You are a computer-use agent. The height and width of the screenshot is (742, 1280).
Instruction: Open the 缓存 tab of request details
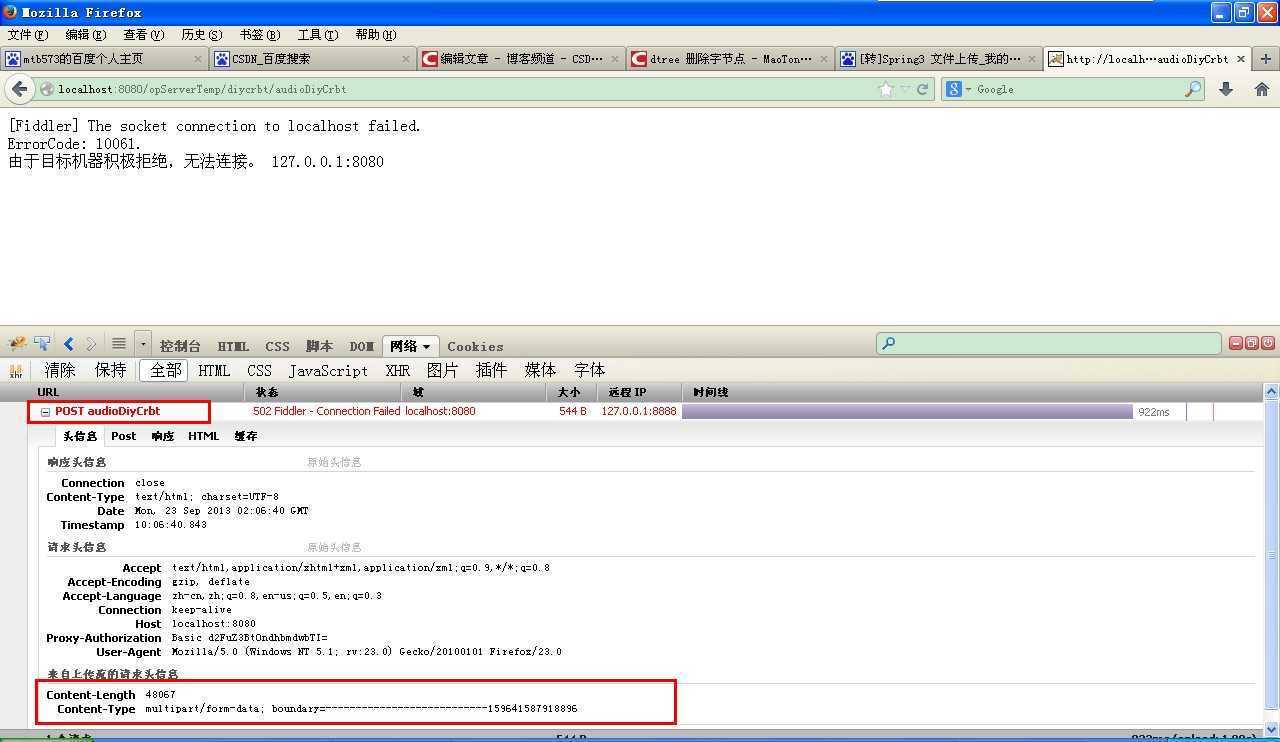pyautogui.click(x=246, y=436)
